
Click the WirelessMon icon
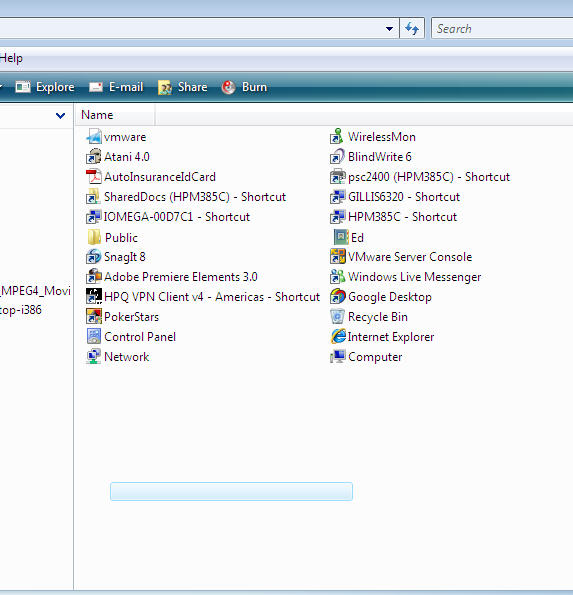tap(337, 137)
